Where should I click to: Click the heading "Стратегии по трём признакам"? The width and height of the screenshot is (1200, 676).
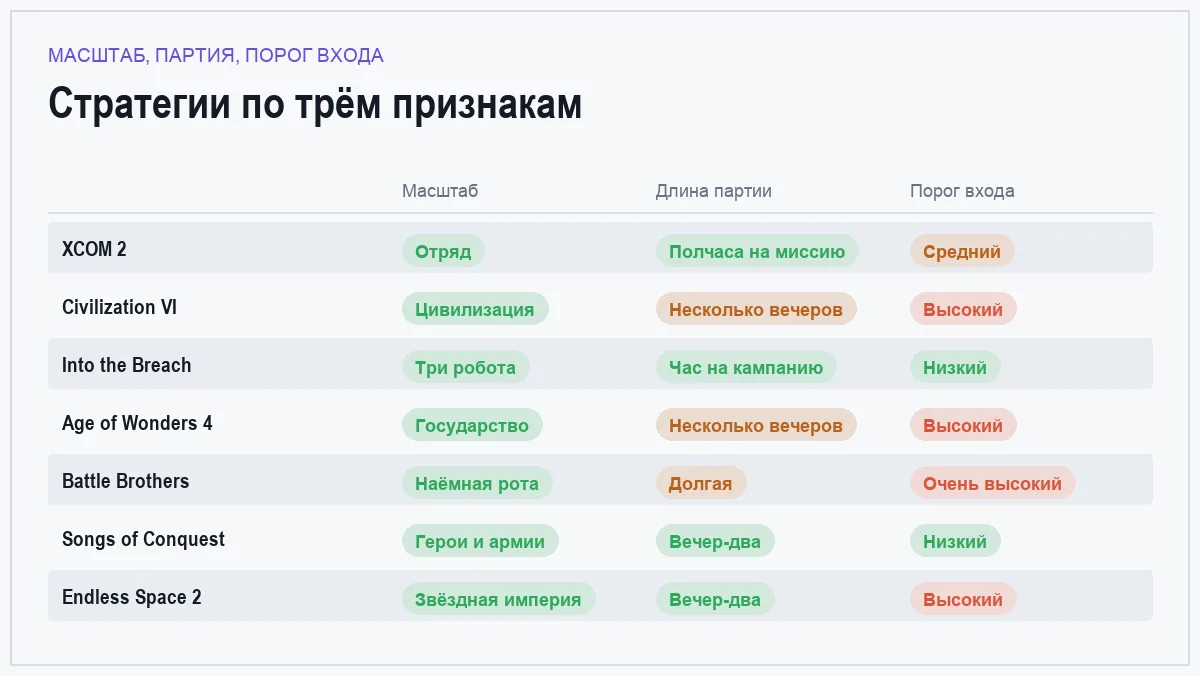tap(315, 105)
